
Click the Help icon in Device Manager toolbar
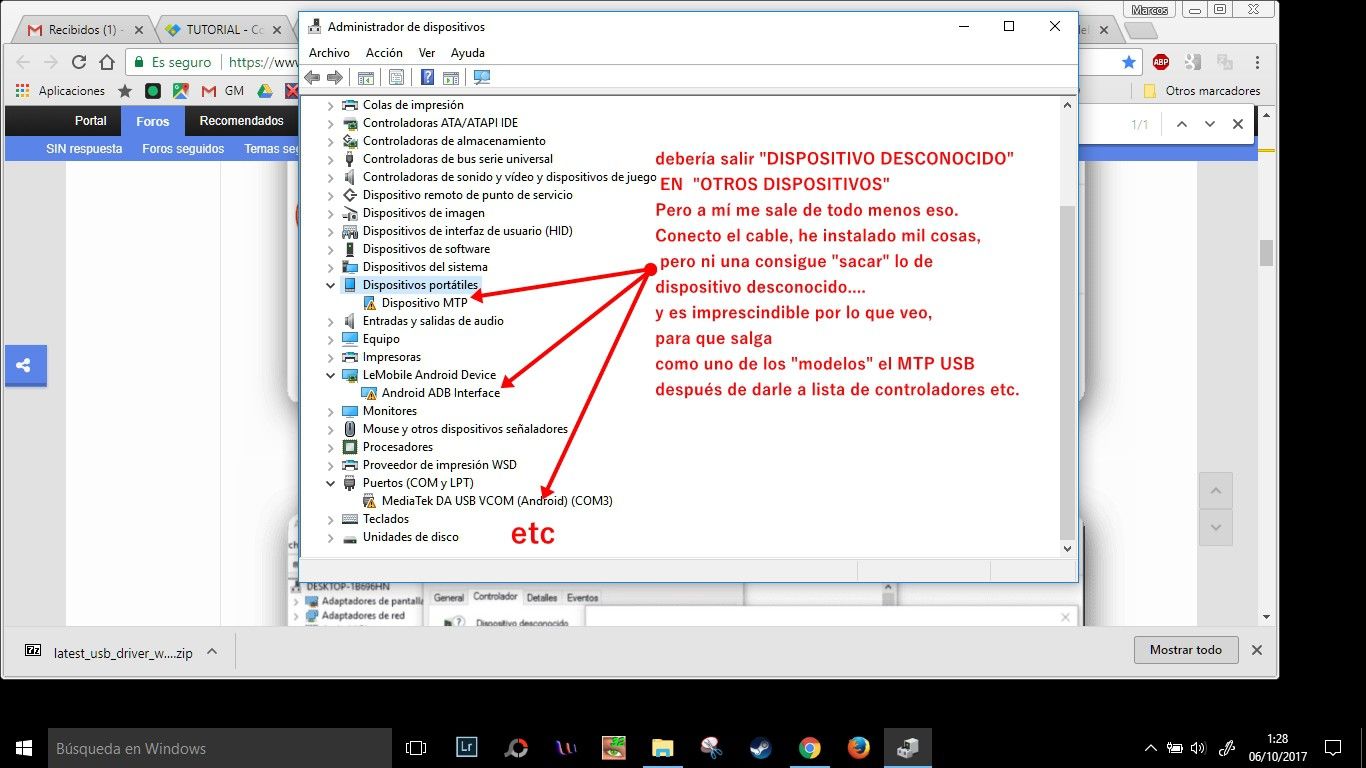427,78
